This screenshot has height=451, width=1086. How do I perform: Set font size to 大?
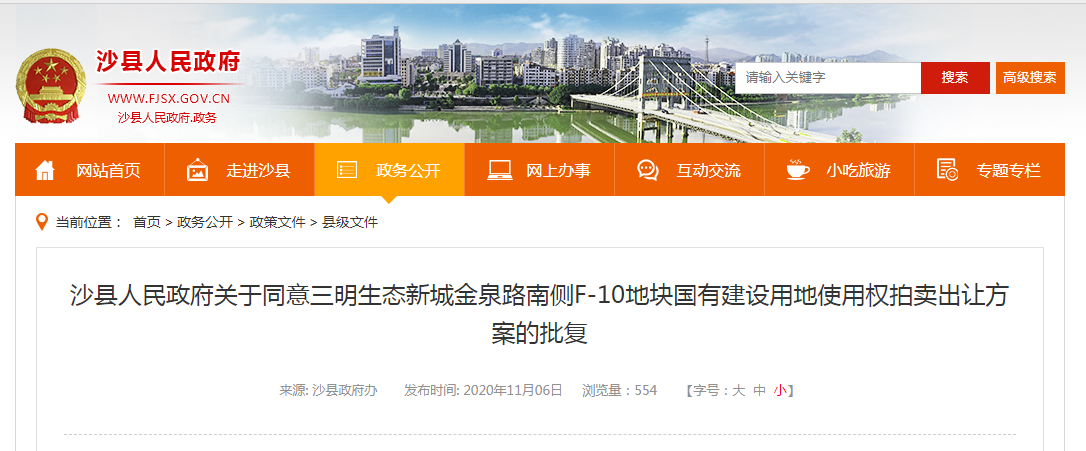(738, 390)
